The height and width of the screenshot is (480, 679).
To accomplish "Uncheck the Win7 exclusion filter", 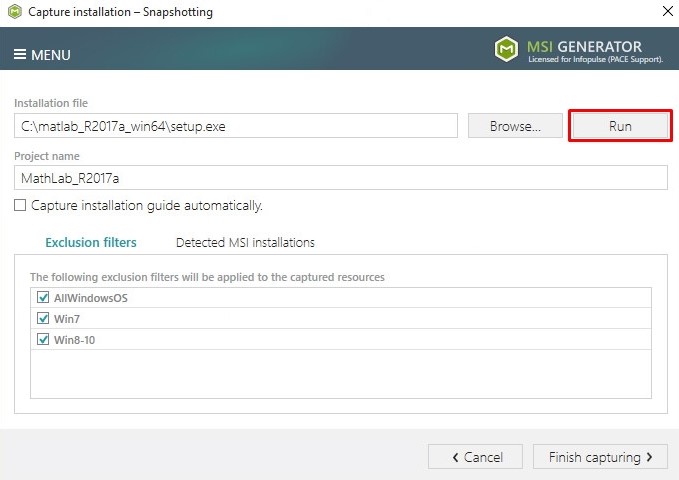I will pos(43,318).
